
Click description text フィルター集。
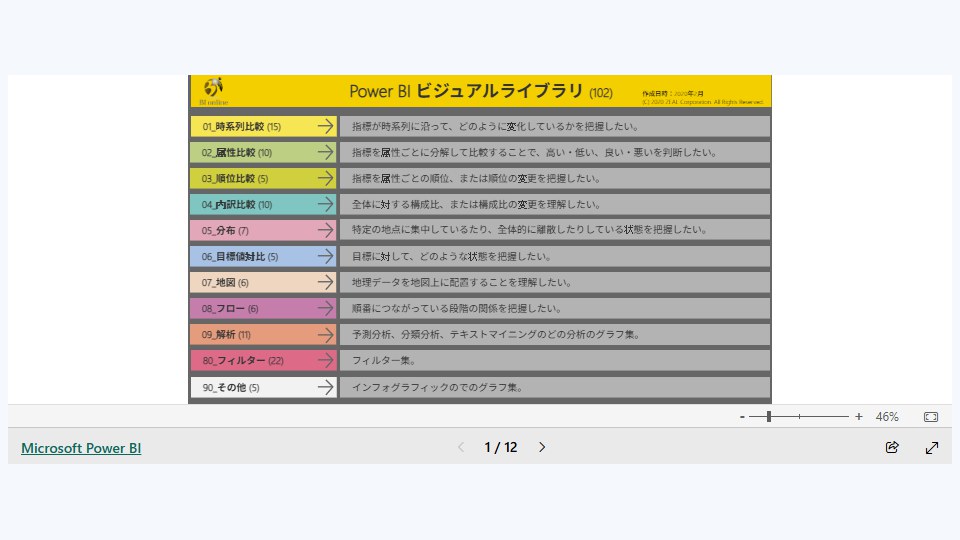click(x=384, y=361)
